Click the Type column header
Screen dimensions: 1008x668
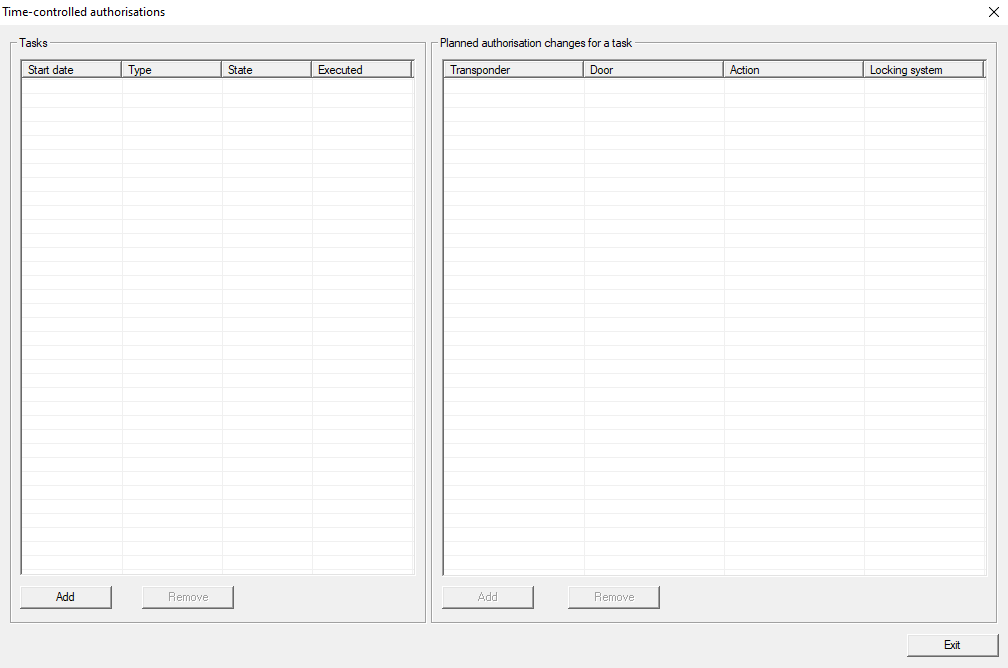click(x=171, y=70)
